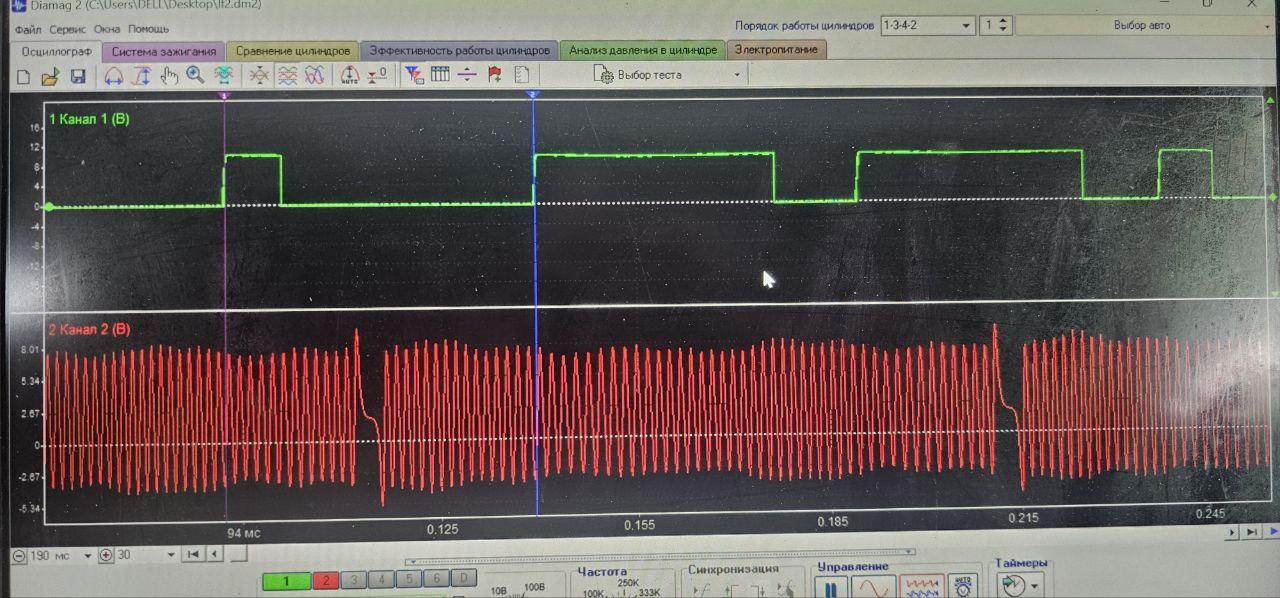Click the red flag marker icon
This screenshot has height=598, width=1280.
pyautogui.click(x=494, y=75)
